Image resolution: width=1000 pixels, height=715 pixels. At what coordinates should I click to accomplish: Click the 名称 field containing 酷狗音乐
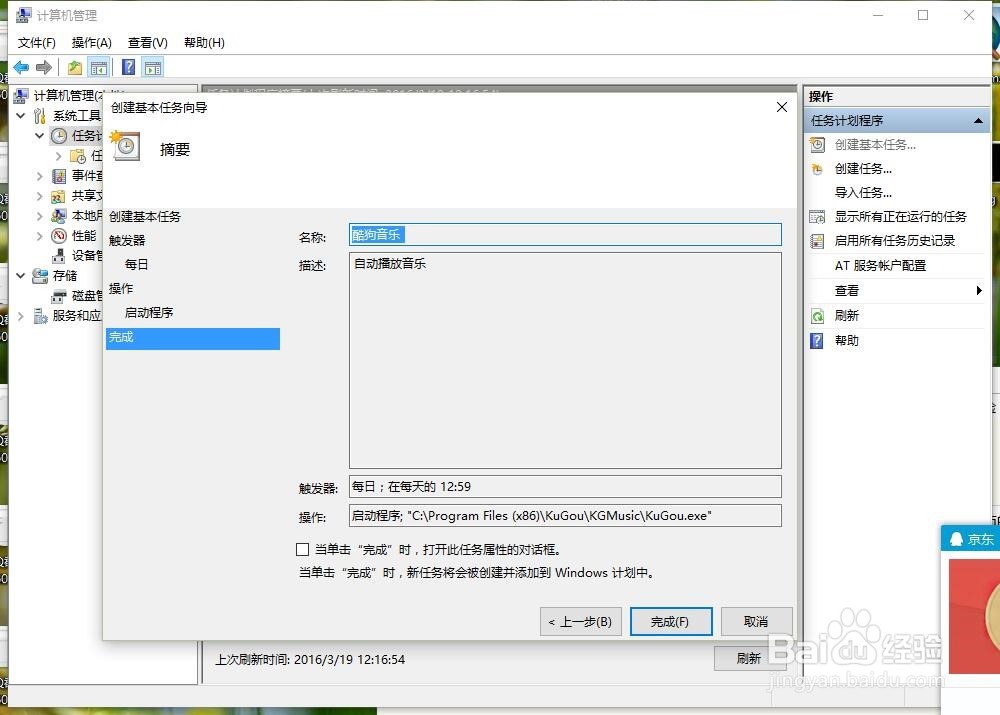[x=565, y=235]
